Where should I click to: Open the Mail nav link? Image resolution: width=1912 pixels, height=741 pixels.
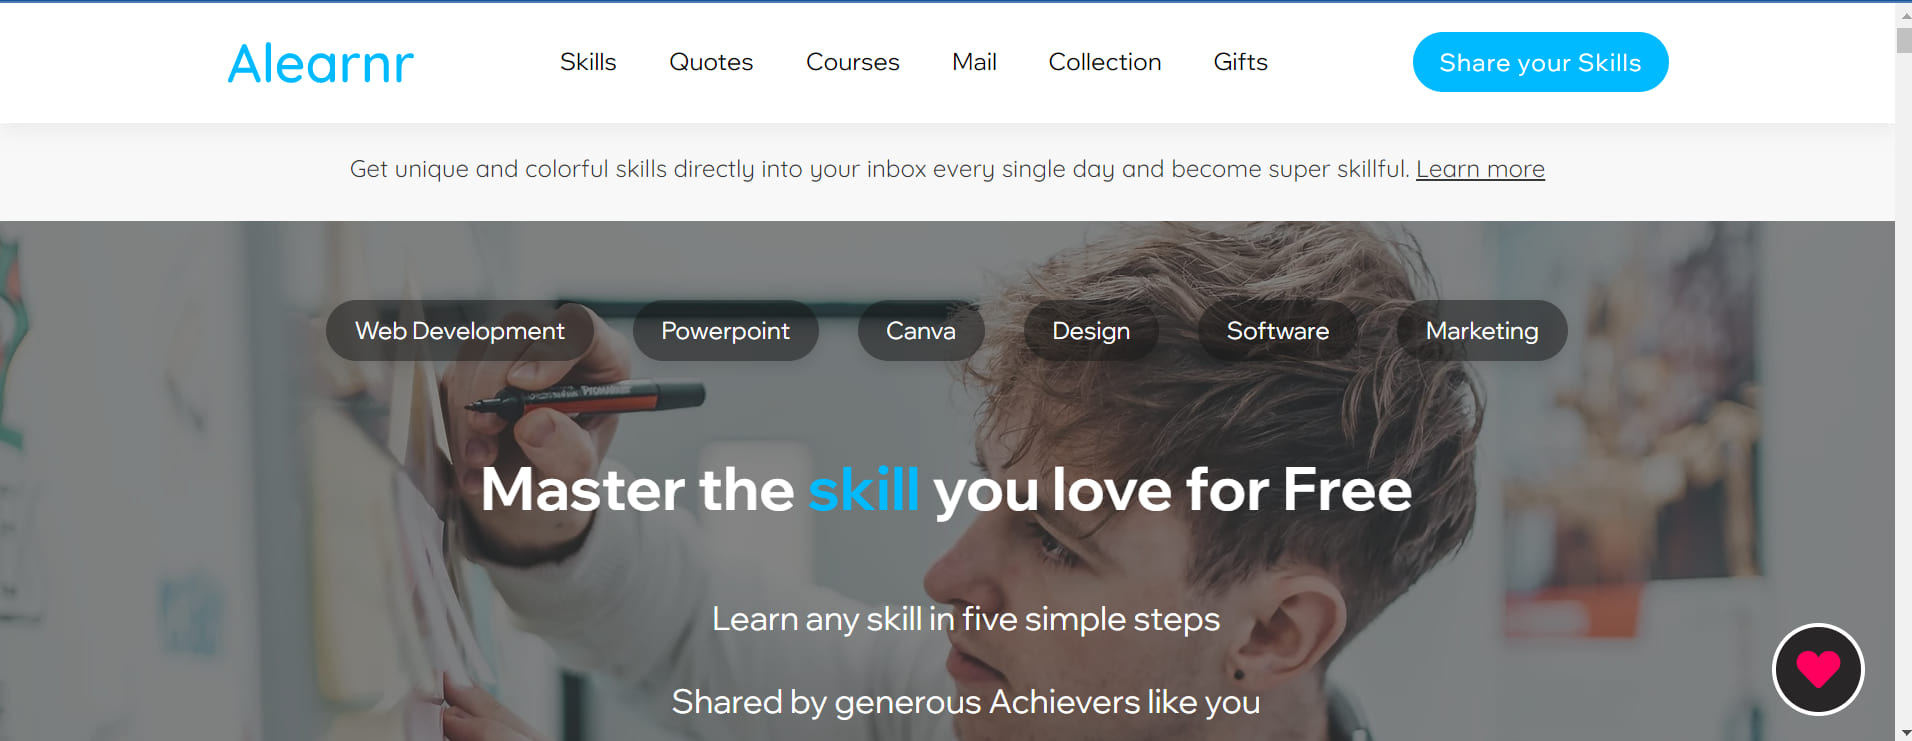click(974, 62)
